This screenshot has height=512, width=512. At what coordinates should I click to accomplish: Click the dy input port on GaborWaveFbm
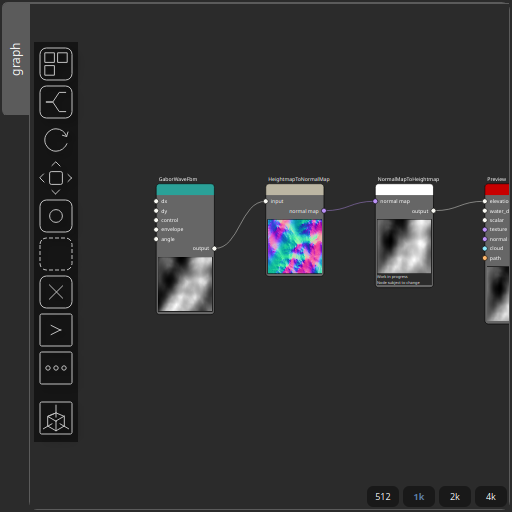pyautogui.click(x=156, y=211)
